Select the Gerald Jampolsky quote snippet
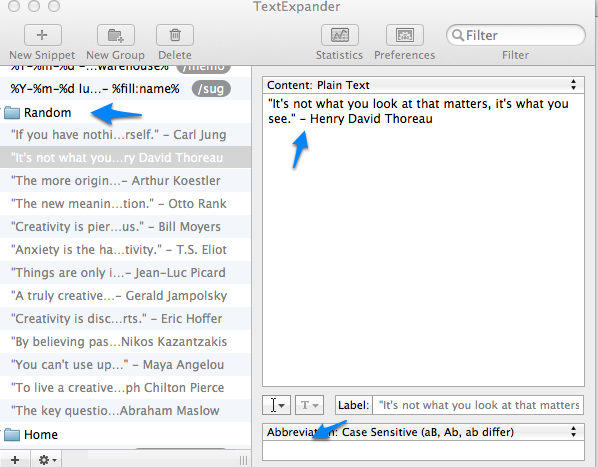 coord(125,295)
